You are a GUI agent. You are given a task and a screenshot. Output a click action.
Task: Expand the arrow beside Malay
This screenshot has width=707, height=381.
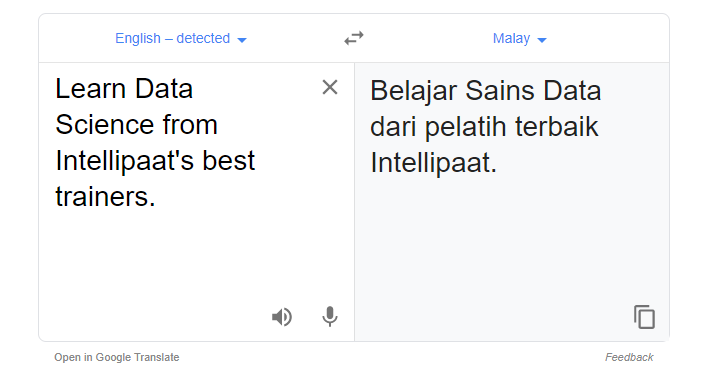click(x=542, y=40)
